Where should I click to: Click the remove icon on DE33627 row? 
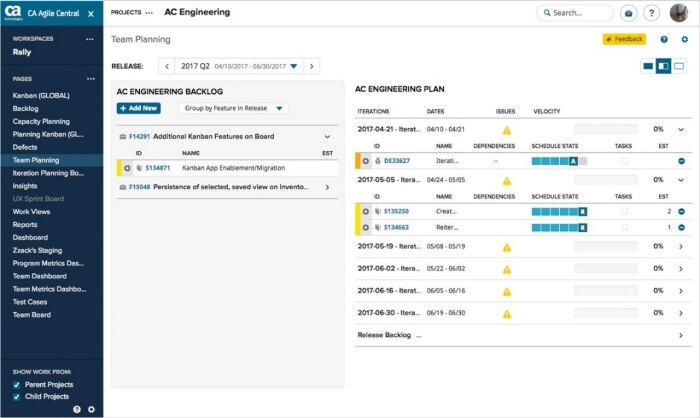(681, 160)
